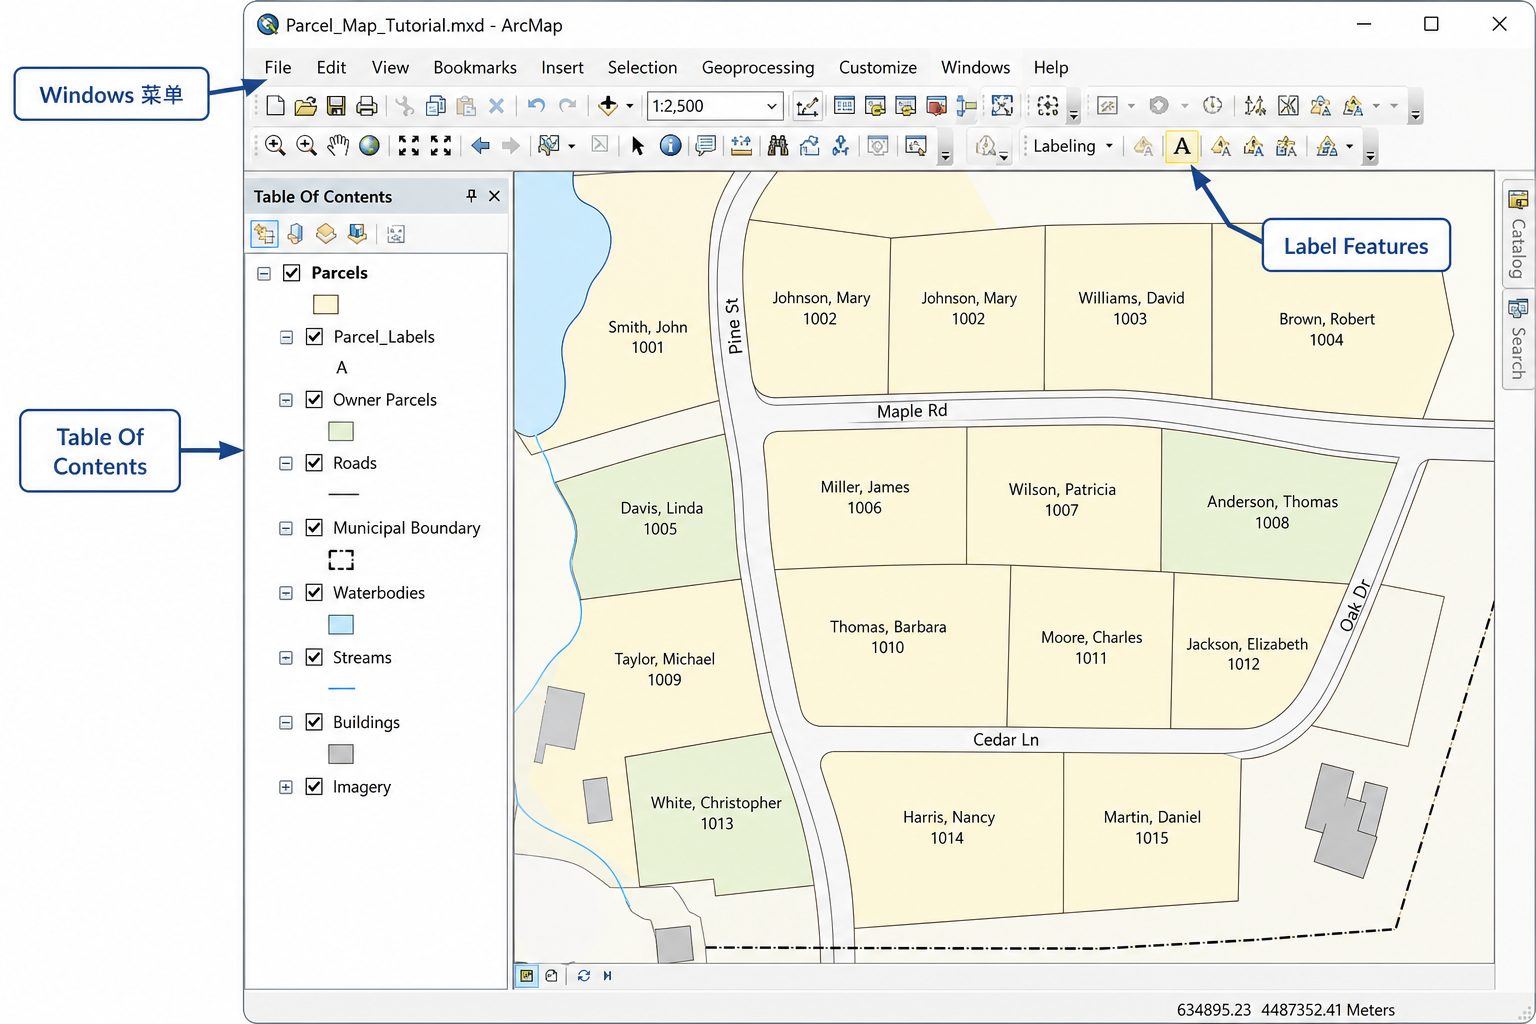Screen dimensions: 1536x1024
Task: Collapse the Waterbodies layer legend
Action: coord(286,593)
